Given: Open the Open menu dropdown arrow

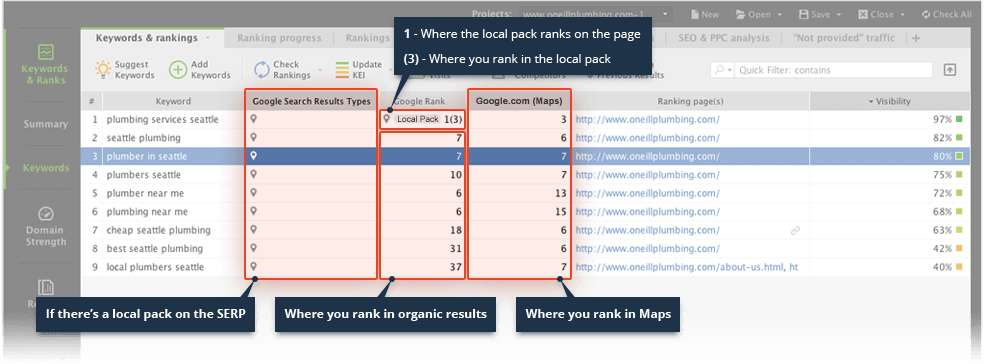Looking at the screenshot, I should 780,14.
